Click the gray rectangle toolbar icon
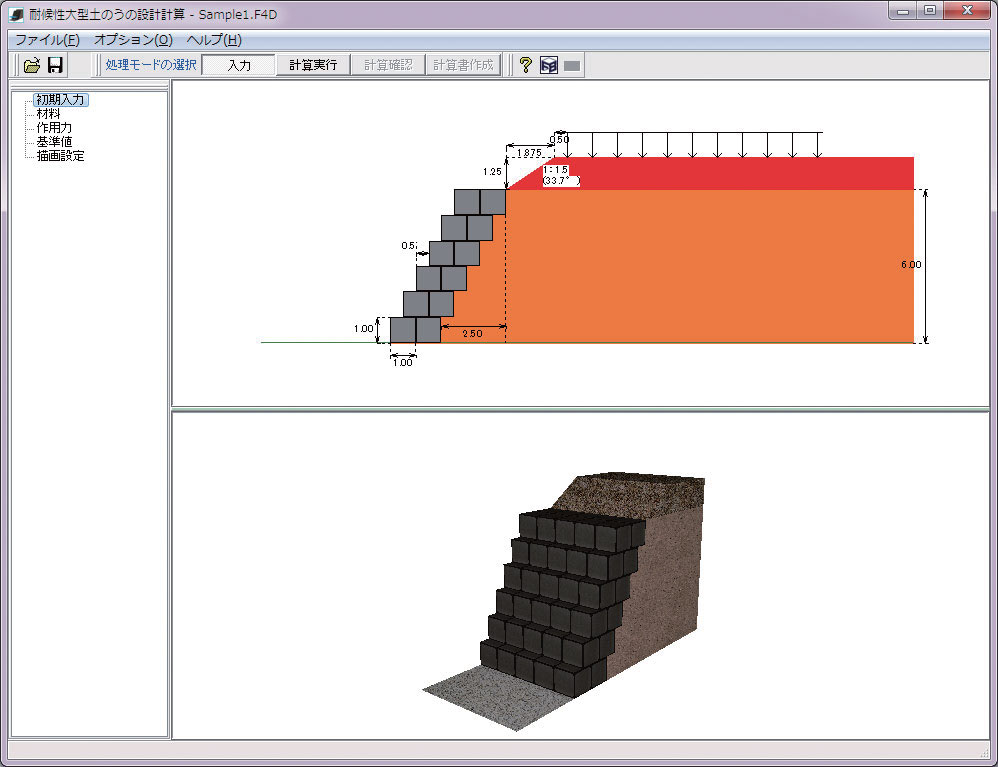This screenshot has height=767, width=998. (x=572, y=66)
